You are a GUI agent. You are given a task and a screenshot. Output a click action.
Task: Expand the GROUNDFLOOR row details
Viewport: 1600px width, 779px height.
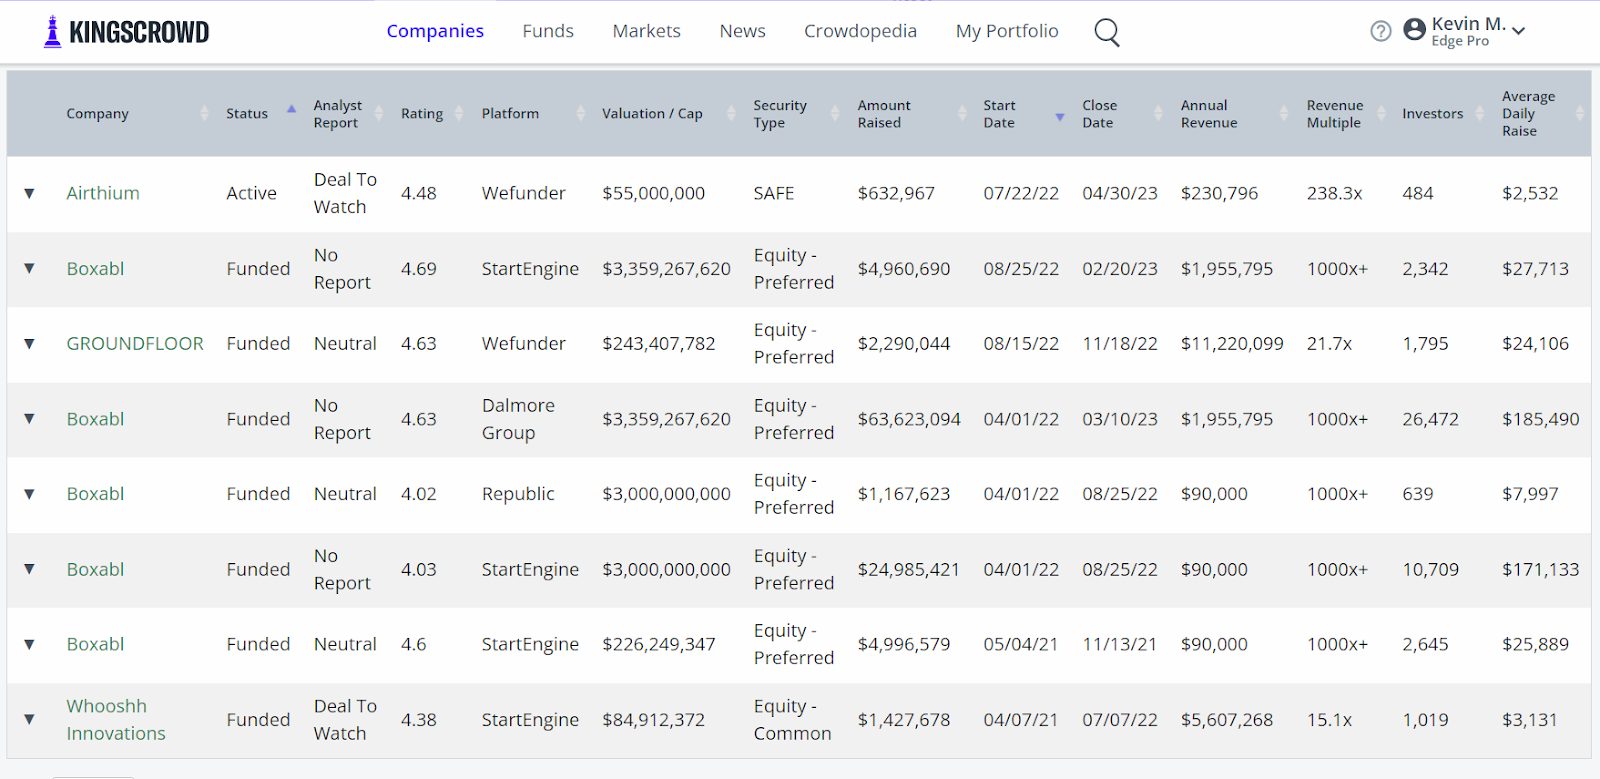coord(29,344)
